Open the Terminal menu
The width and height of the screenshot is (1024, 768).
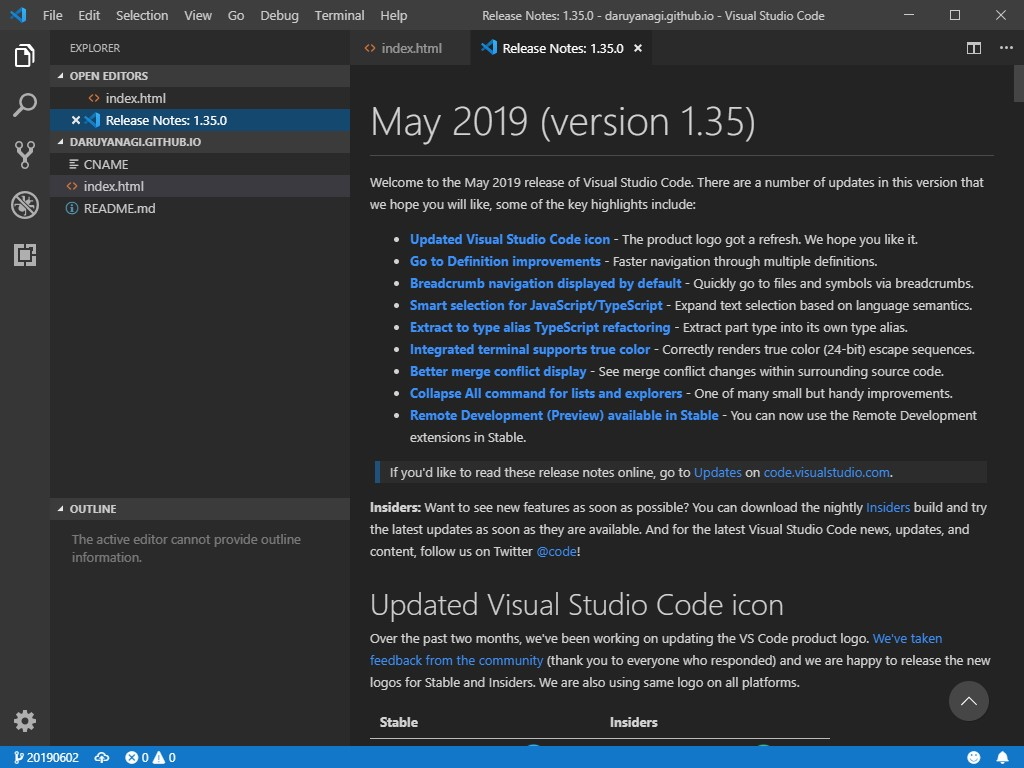pos(338,15)
